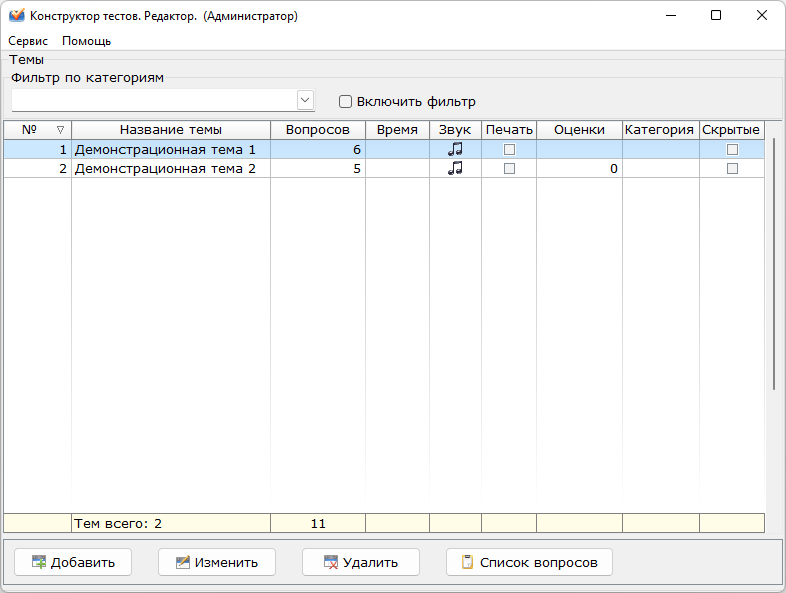Viewport: 786px width, 593px height.
Task: Click the application icon in the title bar
Action: (16, 16)
